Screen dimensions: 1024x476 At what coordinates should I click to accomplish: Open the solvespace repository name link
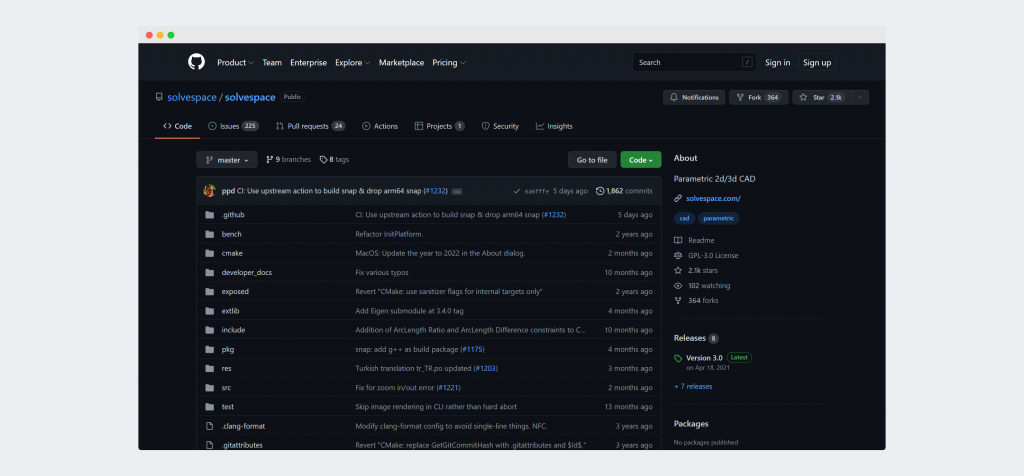click(x=250, y=97)
